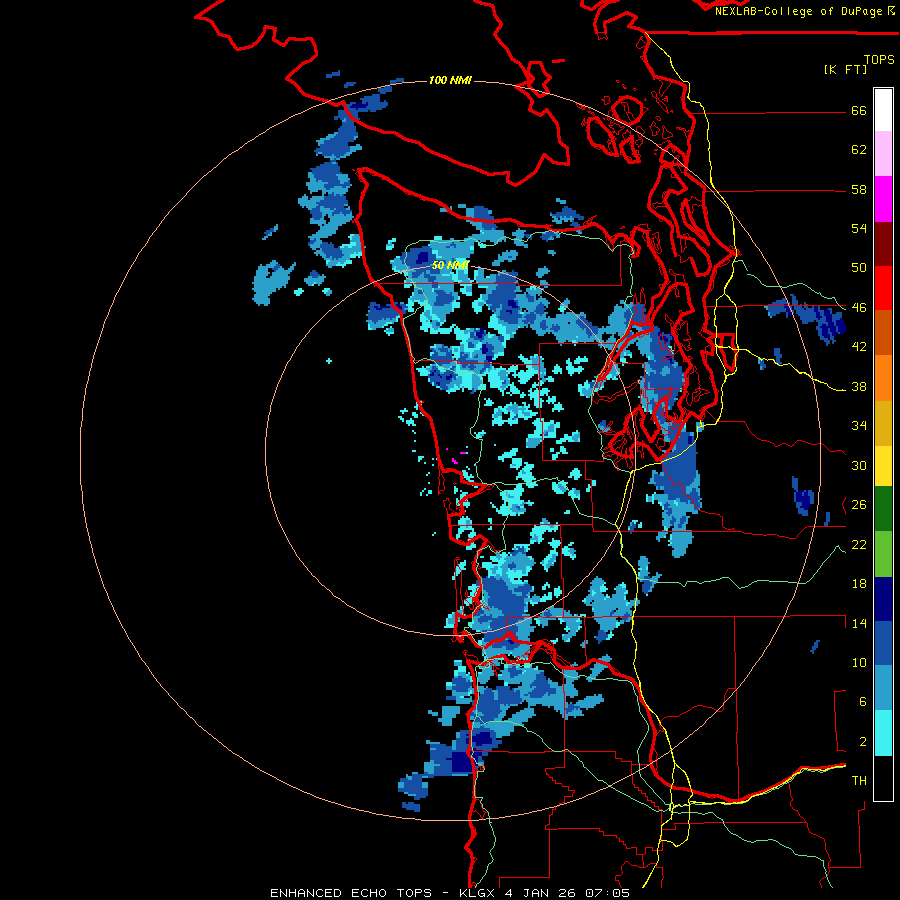Click the 66 legend value label
This screenshot has height=900, width=900.
coord(859,111)
